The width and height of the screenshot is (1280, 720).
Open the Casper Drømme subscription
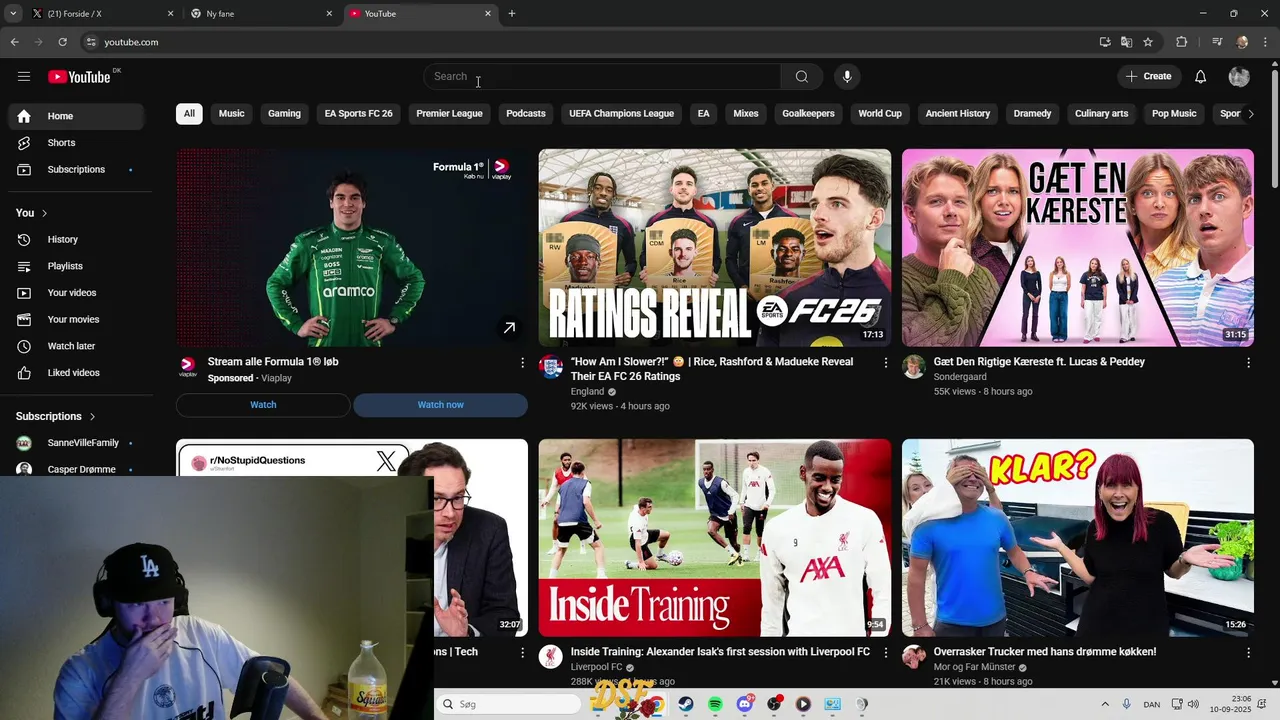[76, 468]
